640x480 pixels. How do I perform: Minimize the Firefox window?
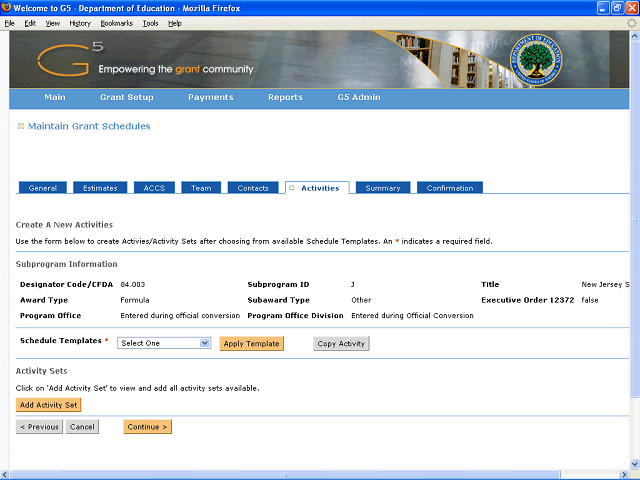pyautogui.click(x=603, y=8)
